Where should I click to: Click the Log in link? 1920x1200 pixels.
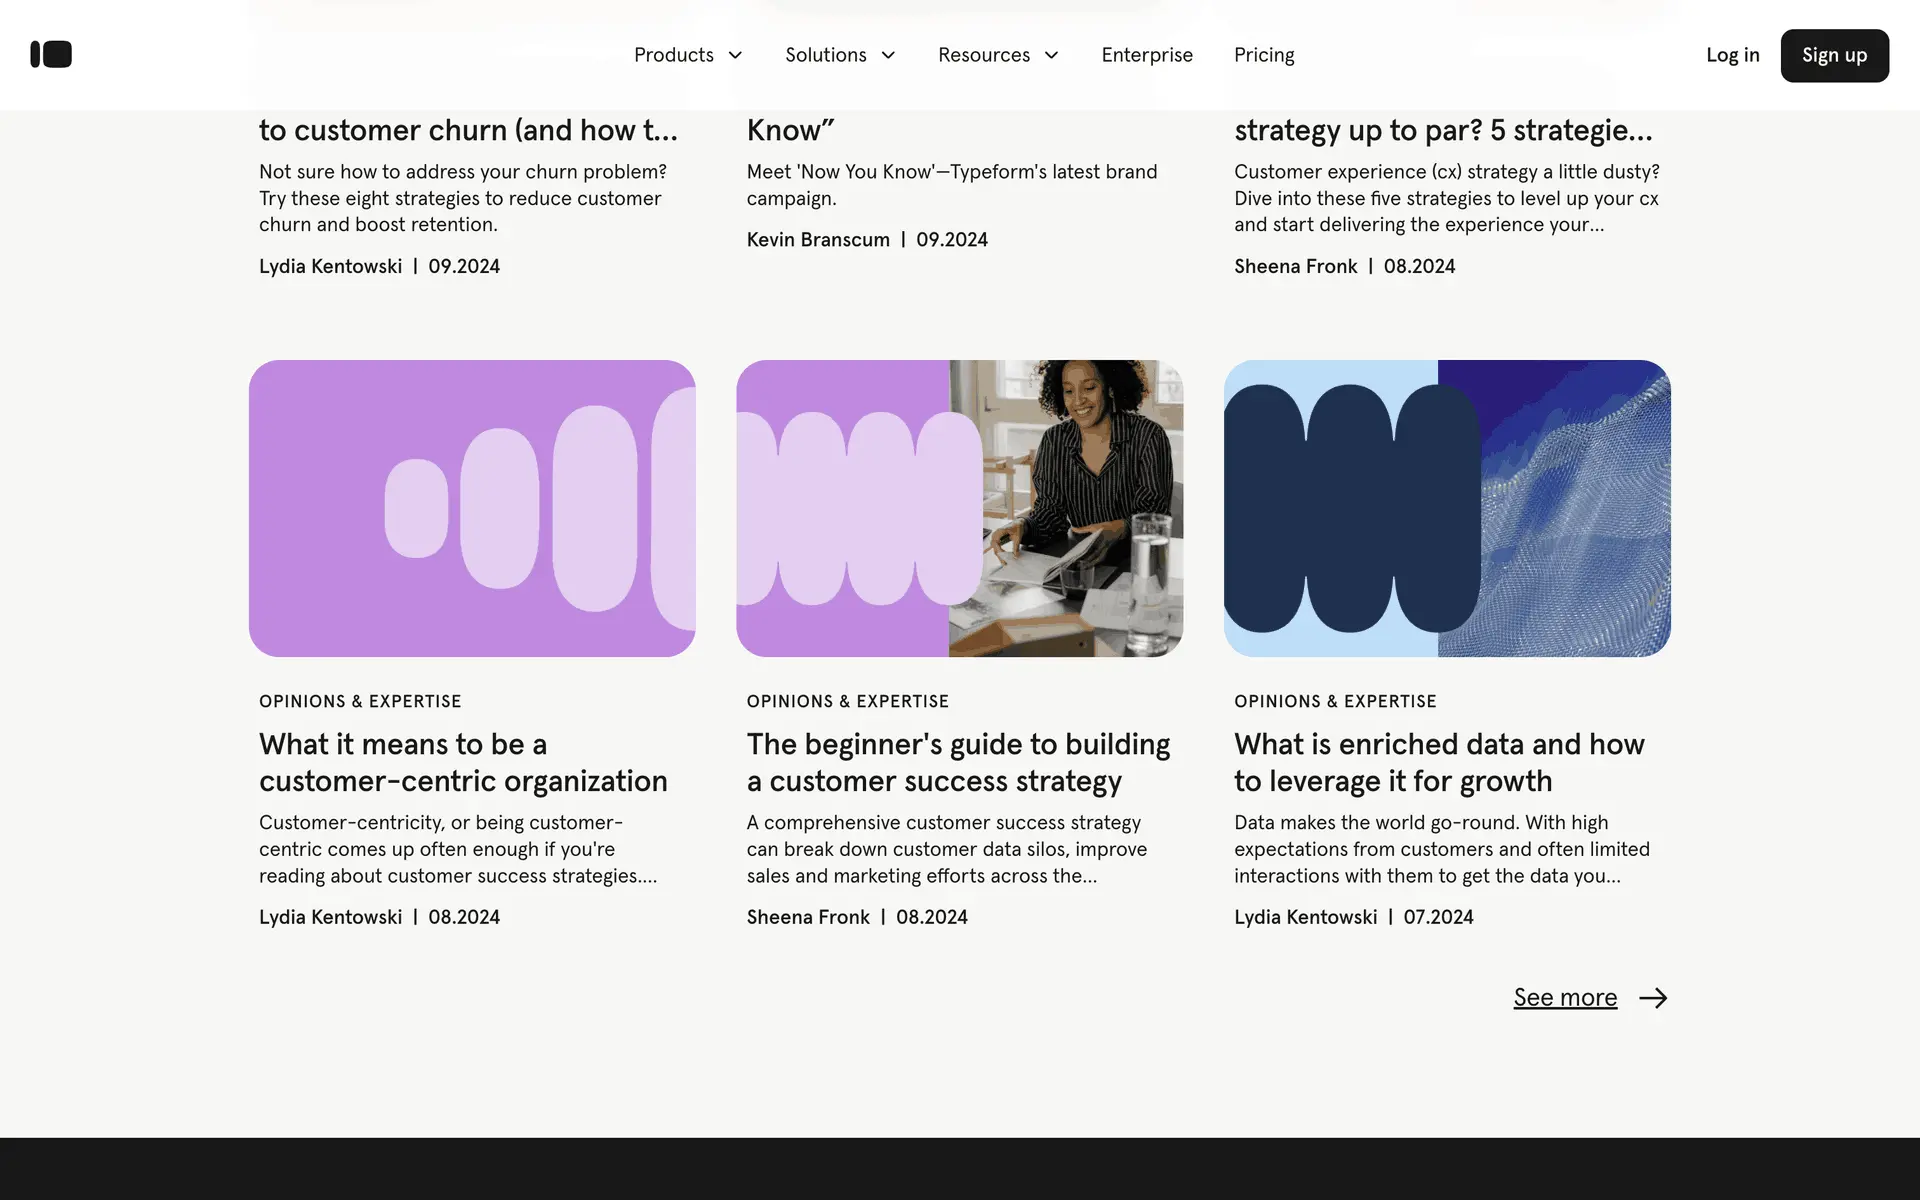click(x=1732, y=55)
